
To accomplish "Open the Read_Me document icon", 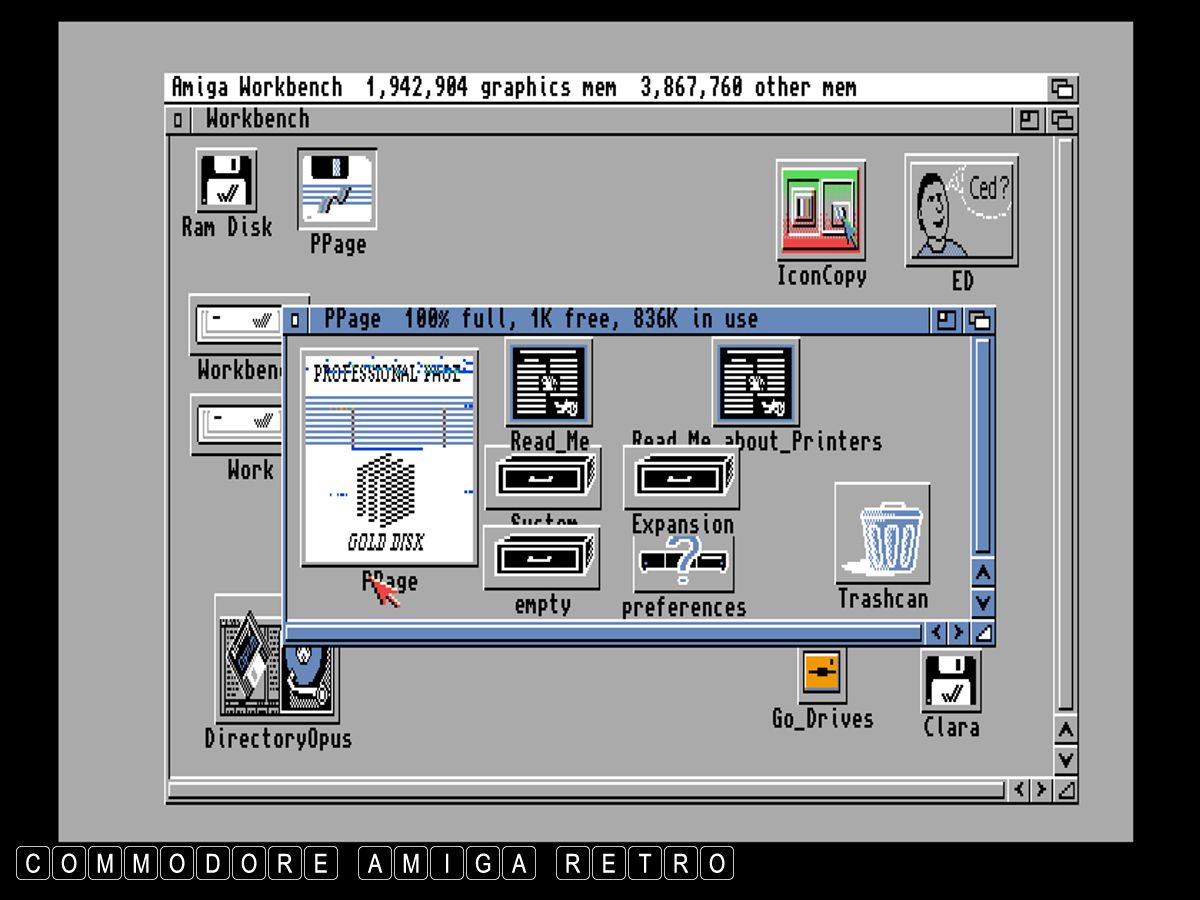I will tap(549, 383).
